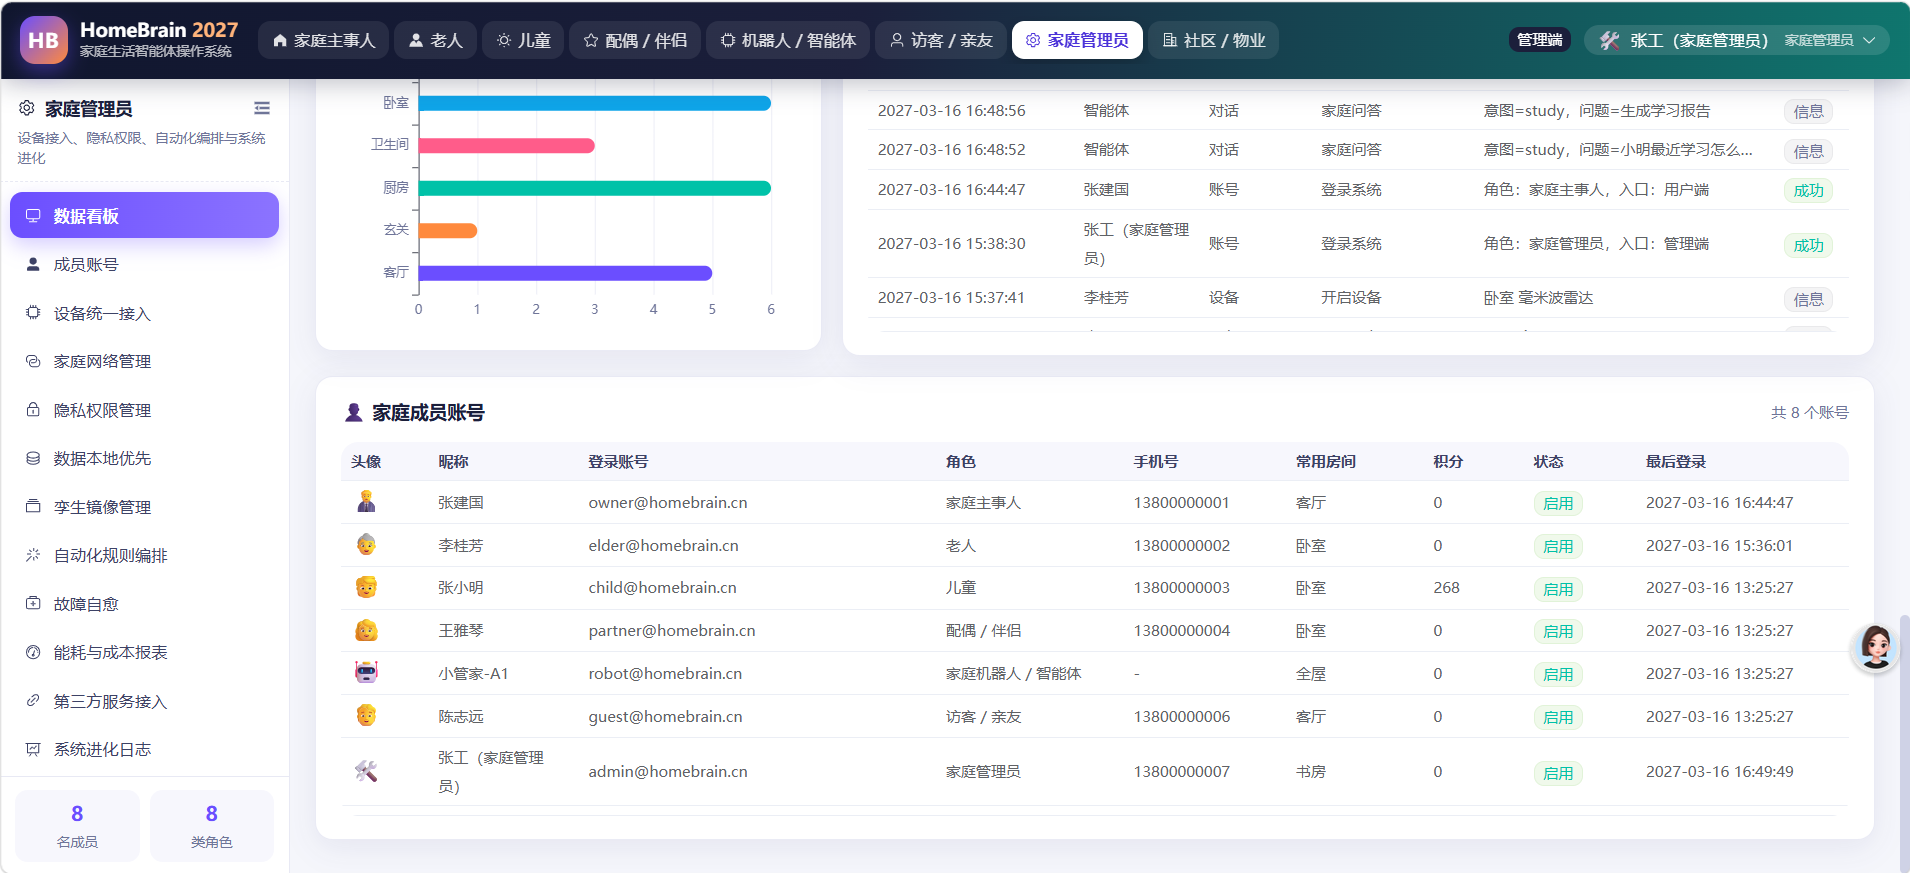Click the 隐私权限管理 lock icon
This screenshot has width=1910, height=873.
tap(33, 410)
